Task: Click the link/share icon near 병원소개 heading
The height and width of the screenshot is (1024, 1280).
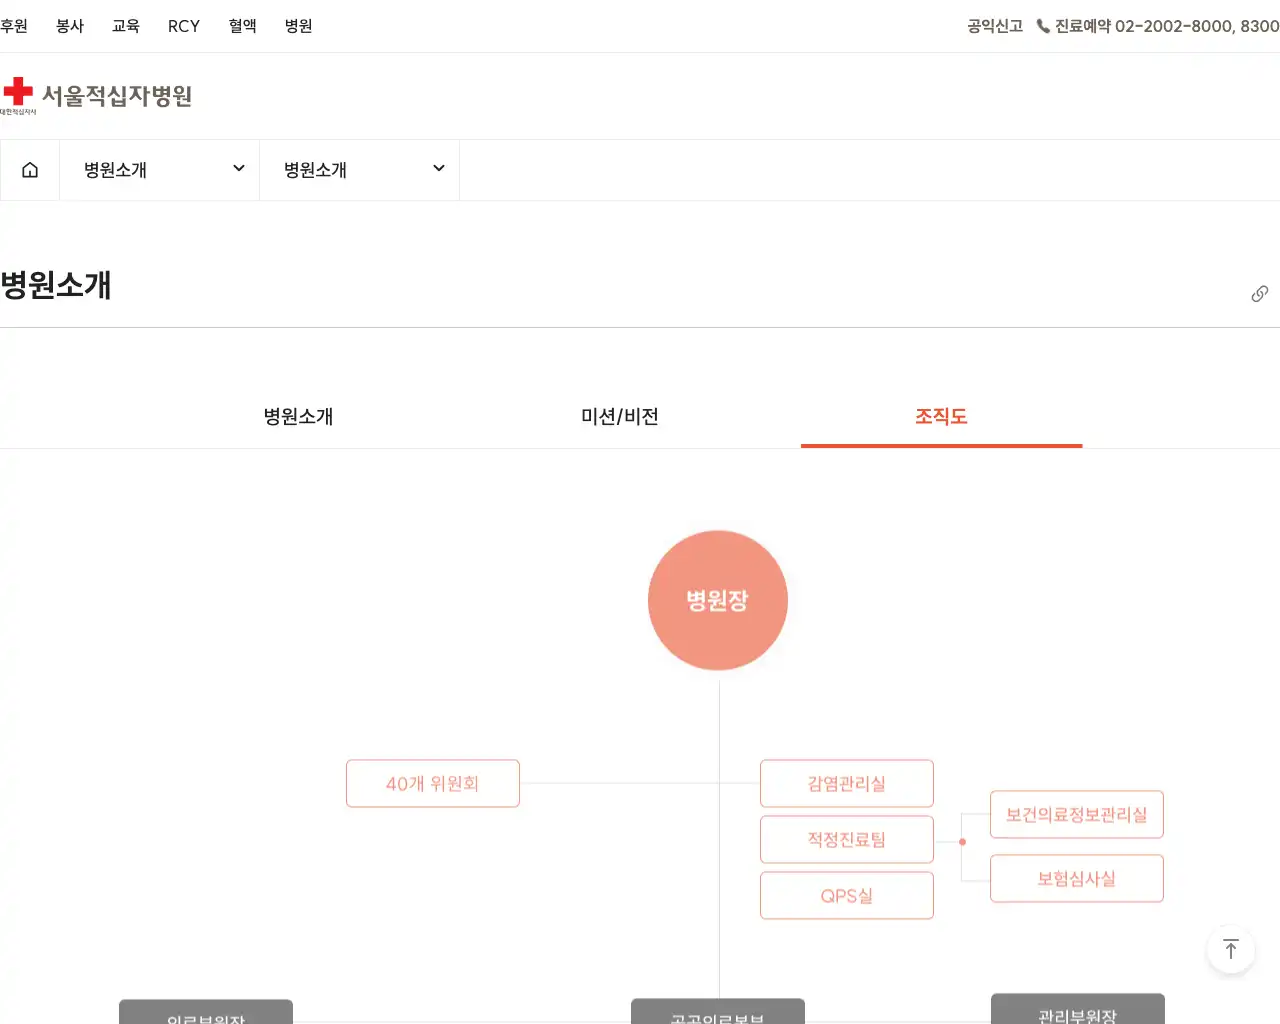Action: [1259, 293]
